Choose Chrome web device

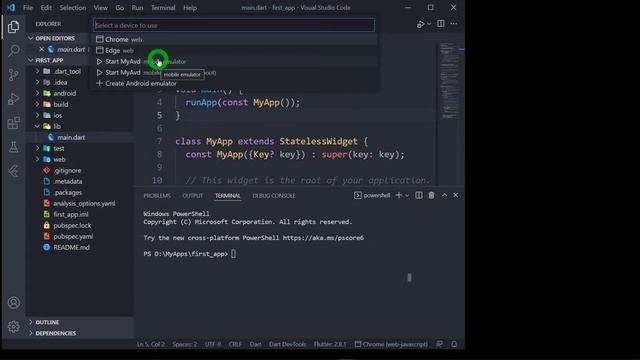(x=234, y=40)
